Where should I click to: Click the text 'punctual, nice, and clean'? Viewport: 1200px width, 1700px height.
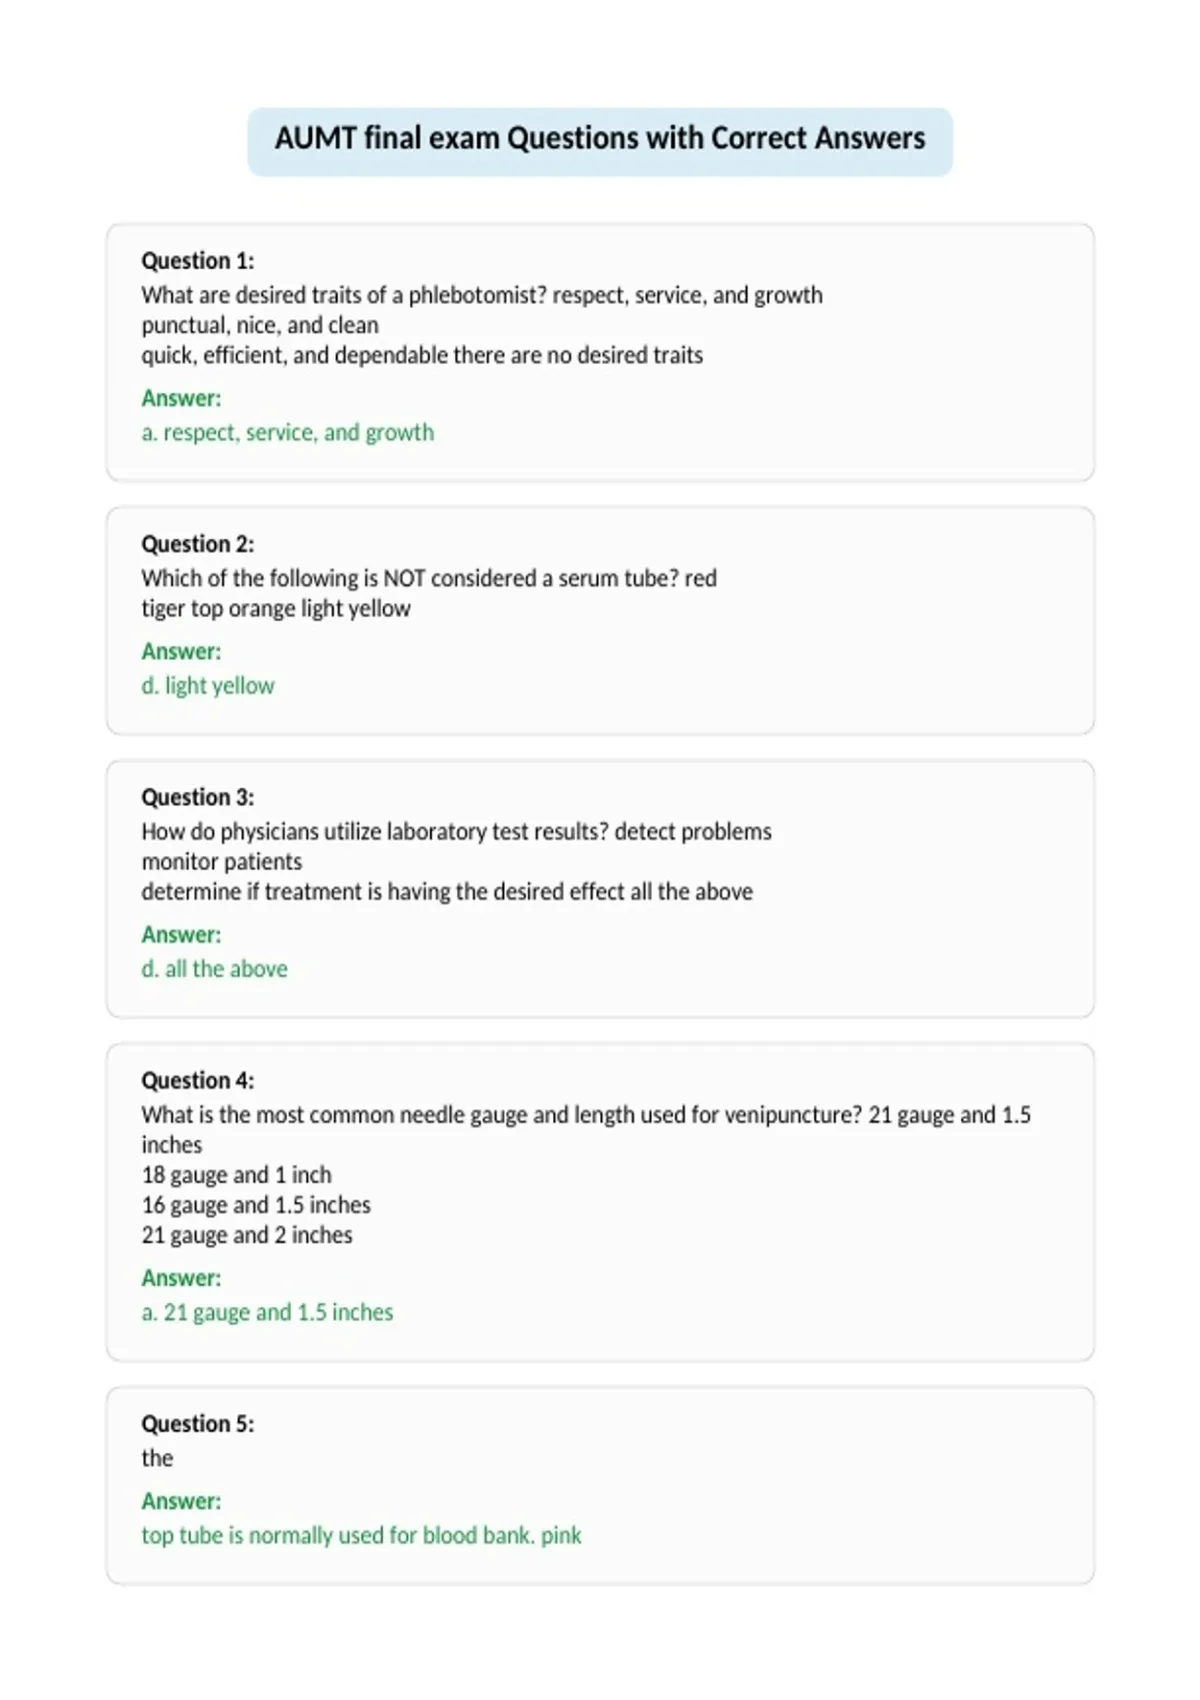(x=260, y=326)
